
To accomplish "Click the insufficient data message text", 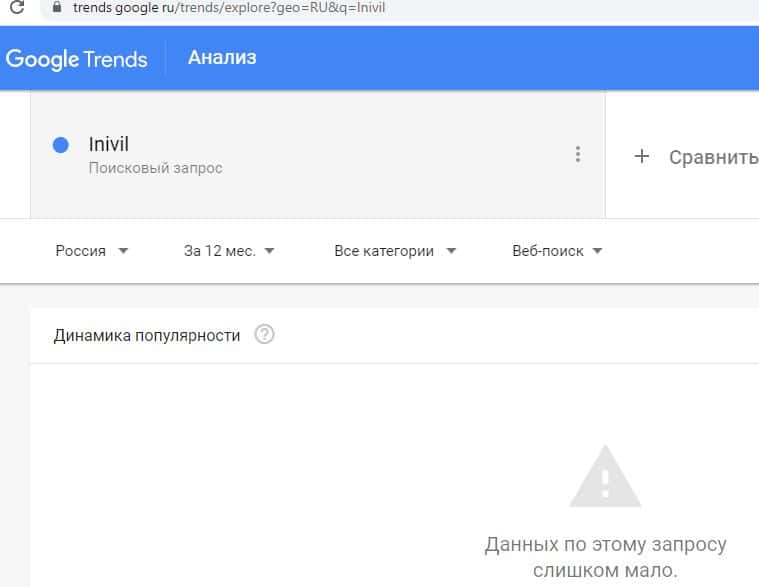I will coord(605,558).
